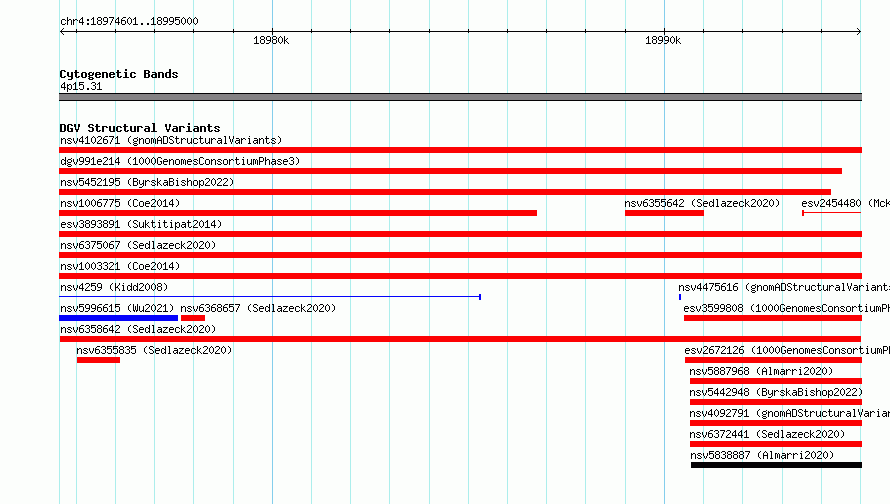Open variant nsv4092791 (gnomADStructuralVariants)

pyautogui.click(x=790, y=413)
